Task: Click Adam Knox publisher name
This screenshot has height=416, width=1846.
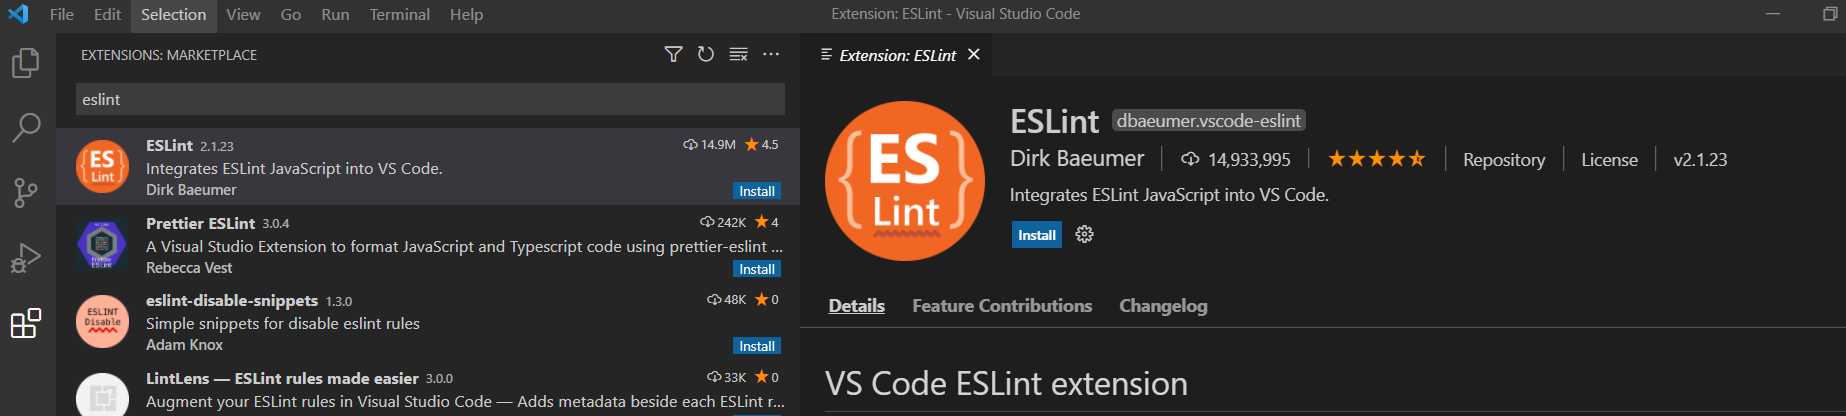Action: click(x=184, y=345)
